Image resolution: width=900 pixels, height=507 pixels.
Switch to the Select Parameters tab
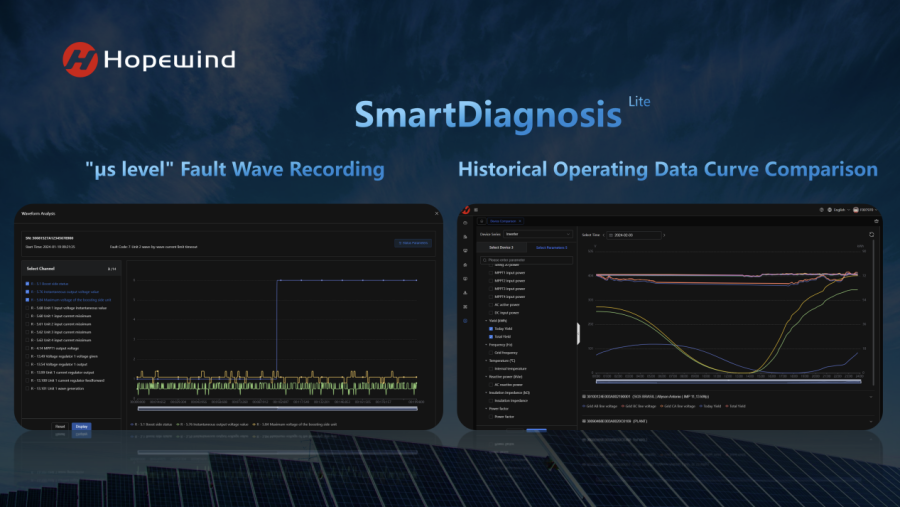coord(550,247)
